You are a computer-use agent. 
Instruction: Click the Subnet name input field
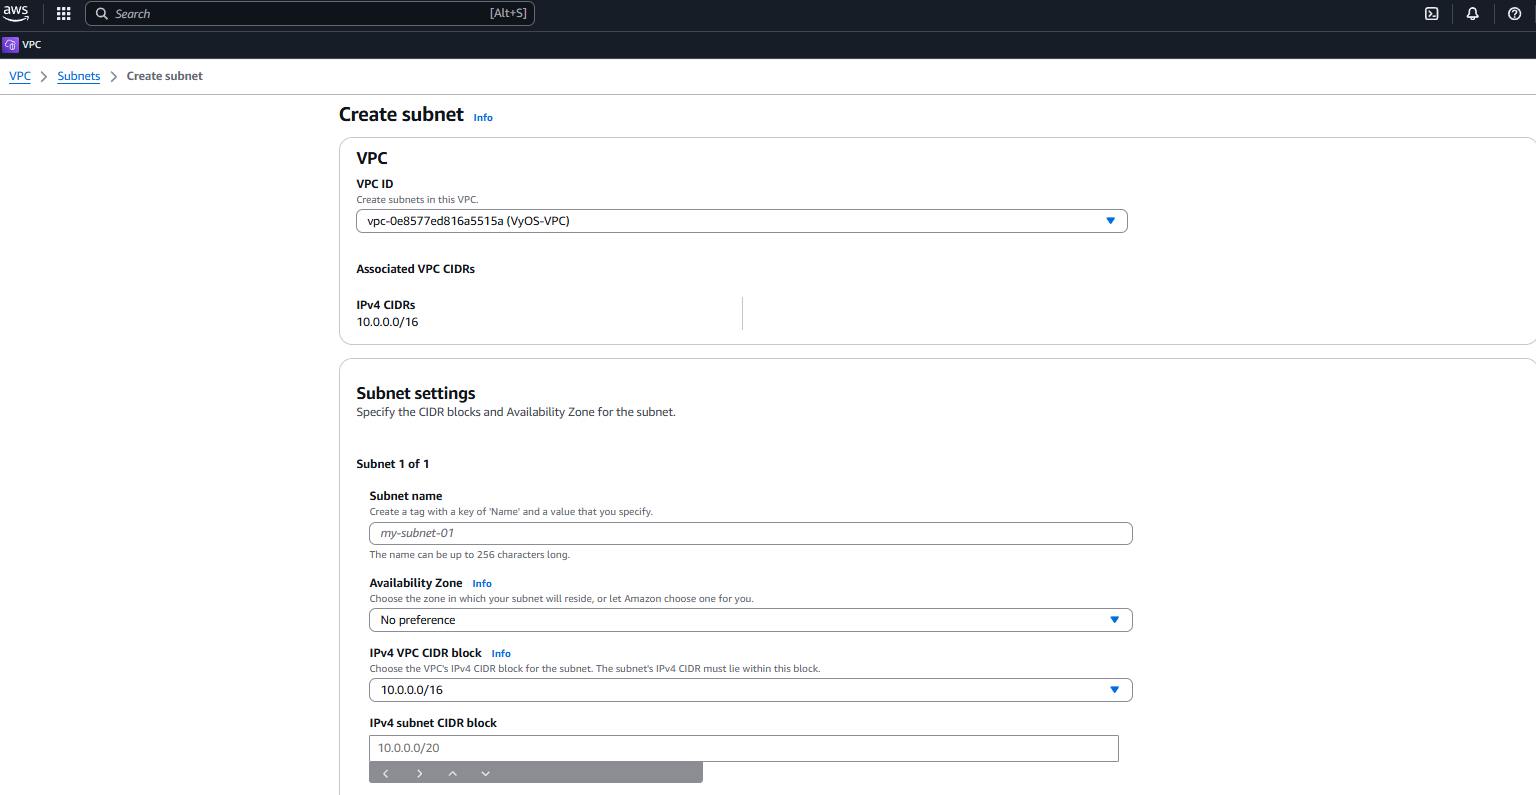point(750,533)
